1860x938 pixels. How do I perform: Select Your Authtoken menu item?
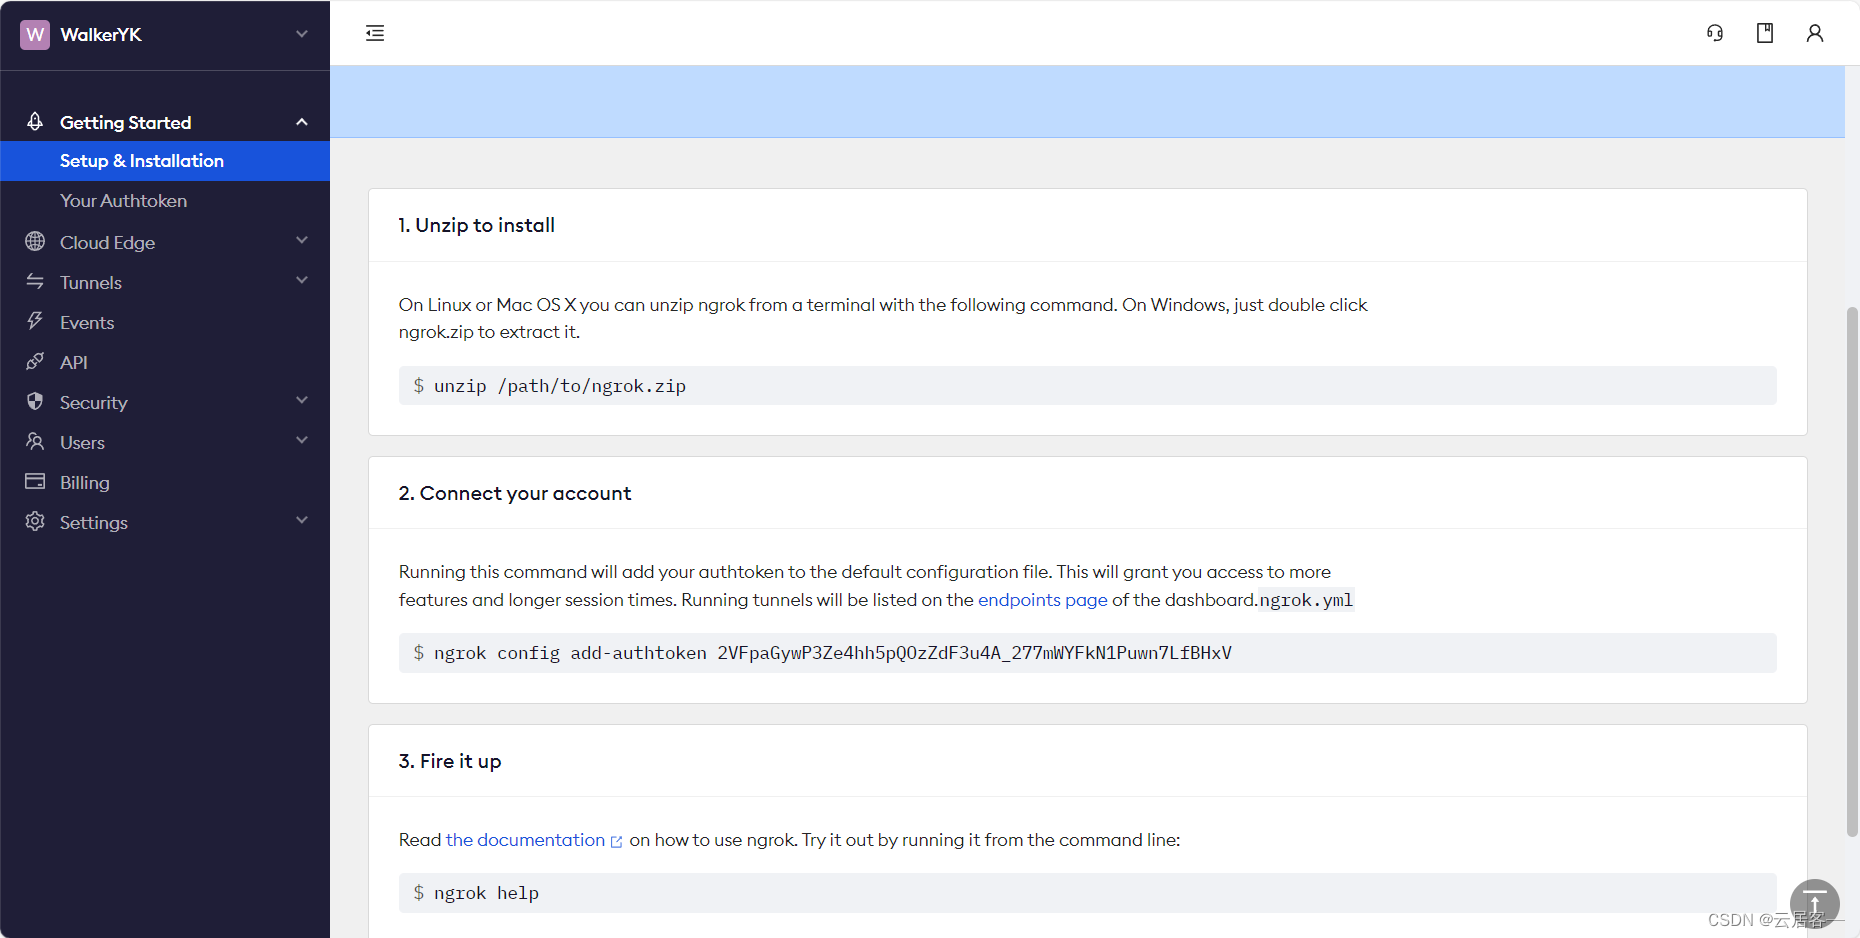(165, 201)
